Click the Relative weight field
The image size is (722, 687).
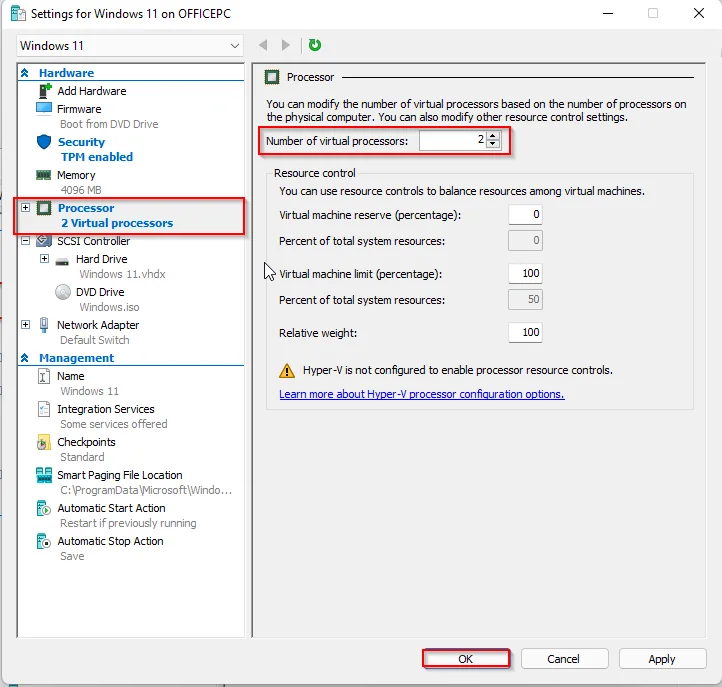point(525,332)
